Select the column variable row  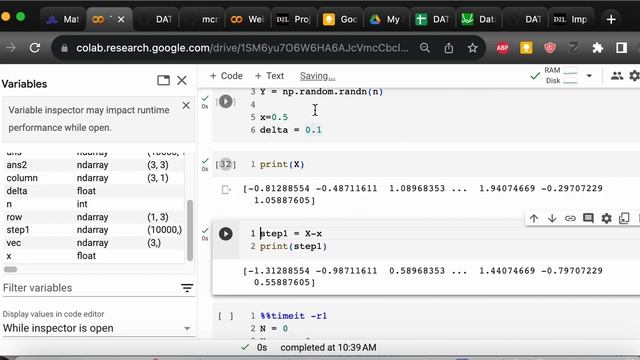click(94, 178)
